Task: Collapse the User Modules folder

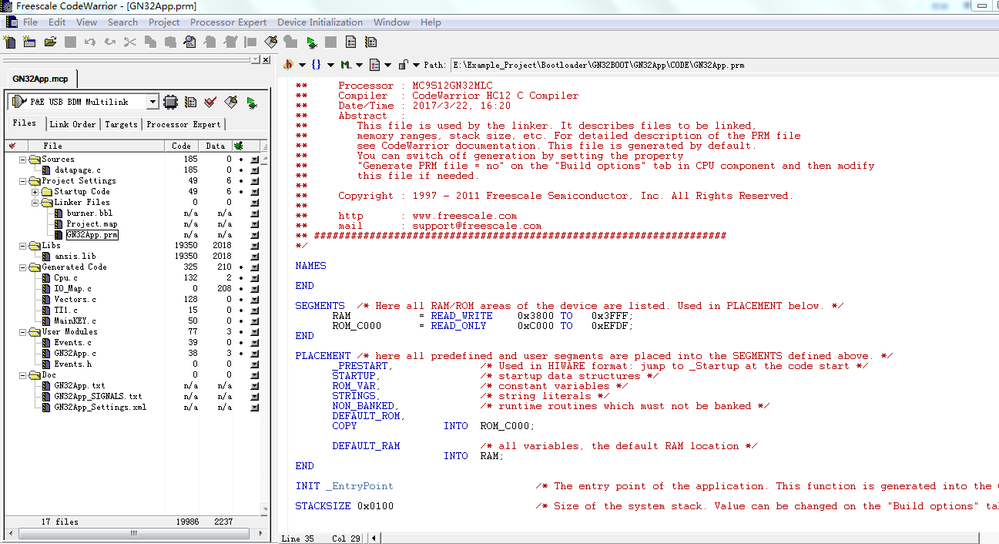Action: coord(22,332)
